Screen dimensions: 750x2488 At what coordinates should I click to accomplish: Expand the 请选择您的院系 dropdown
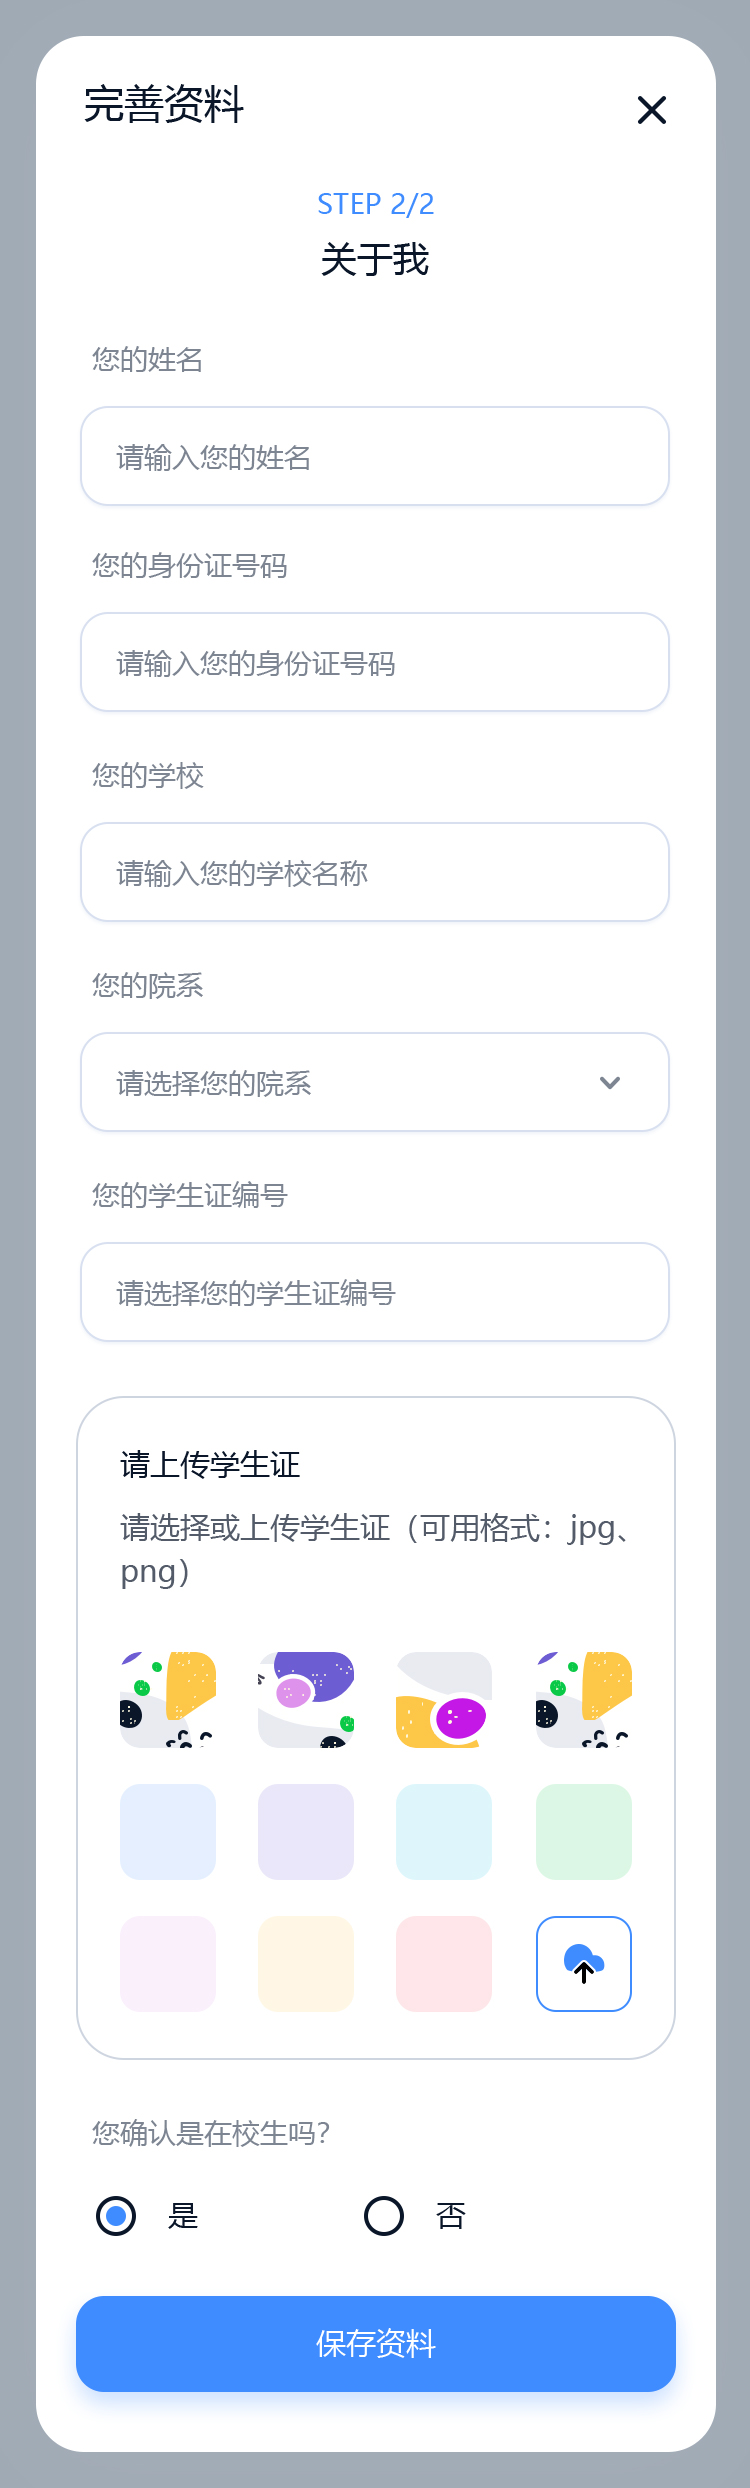point(375,1082)
